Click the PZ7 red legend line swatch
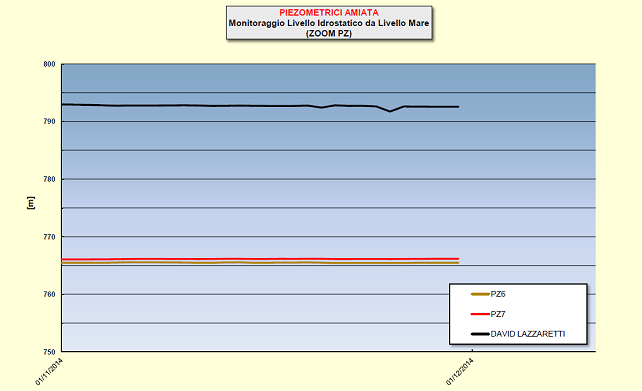 point(480,314)
